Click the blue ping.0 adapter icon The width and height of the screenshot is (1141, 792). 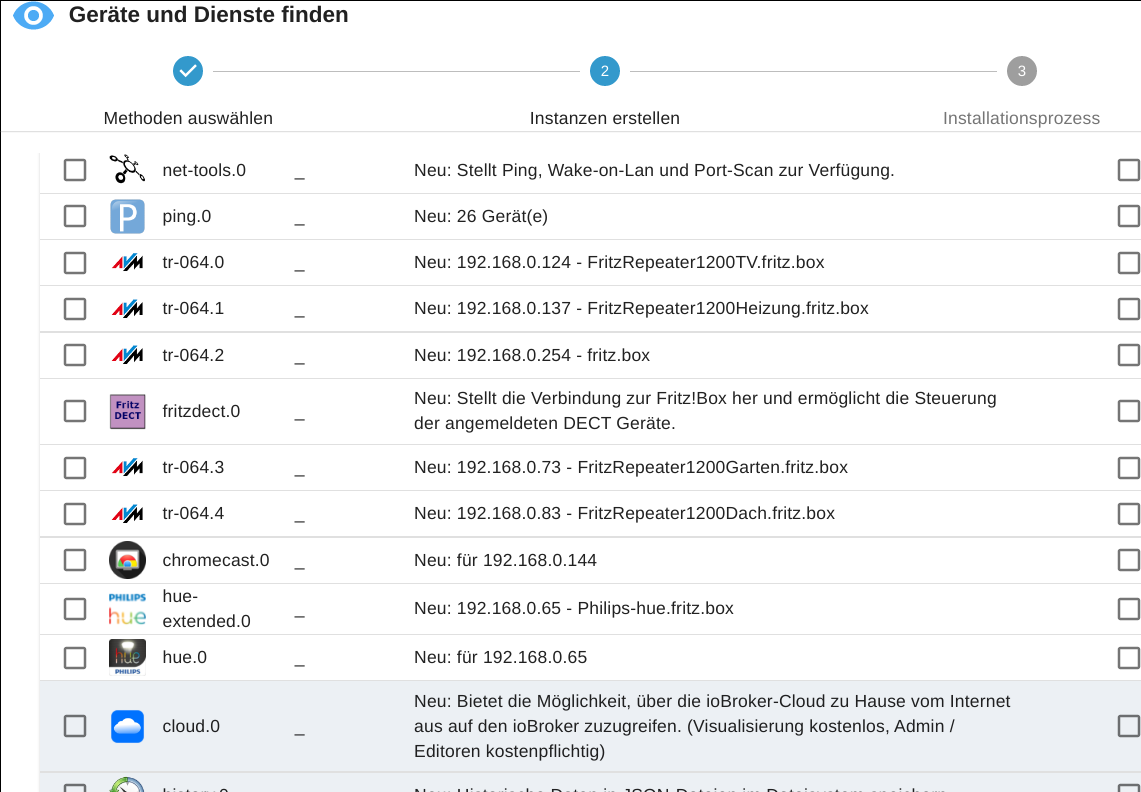[x=127, y=216]
